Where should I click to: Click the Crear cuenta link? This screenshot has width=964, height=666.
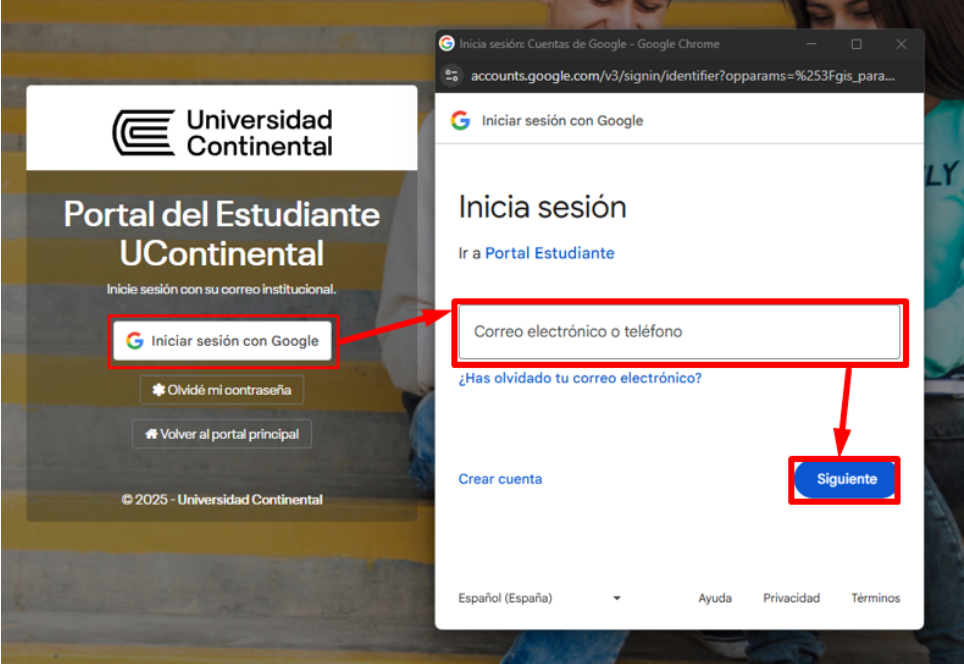point(500,479)
